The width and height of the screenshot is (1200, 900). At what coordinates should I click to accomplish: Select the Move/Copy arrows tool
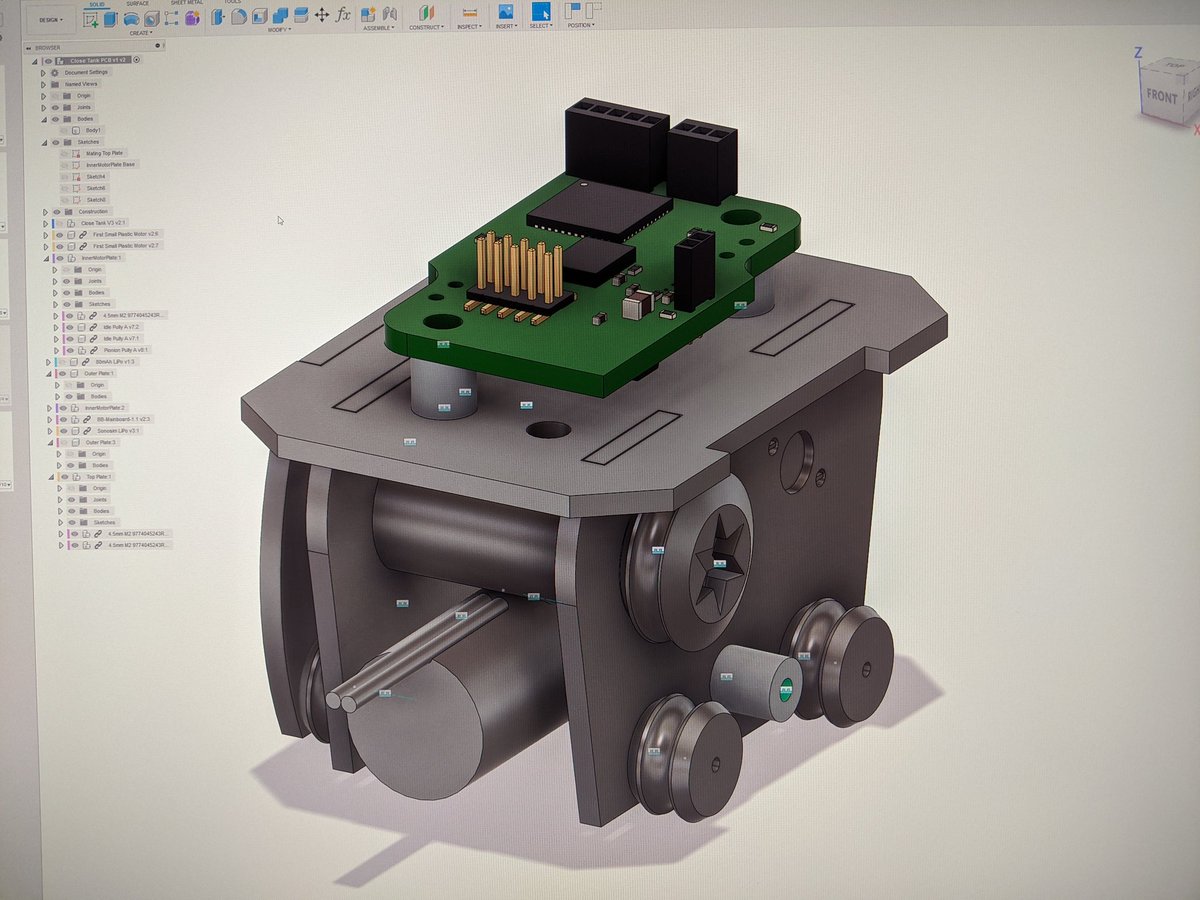coord(322,15)
